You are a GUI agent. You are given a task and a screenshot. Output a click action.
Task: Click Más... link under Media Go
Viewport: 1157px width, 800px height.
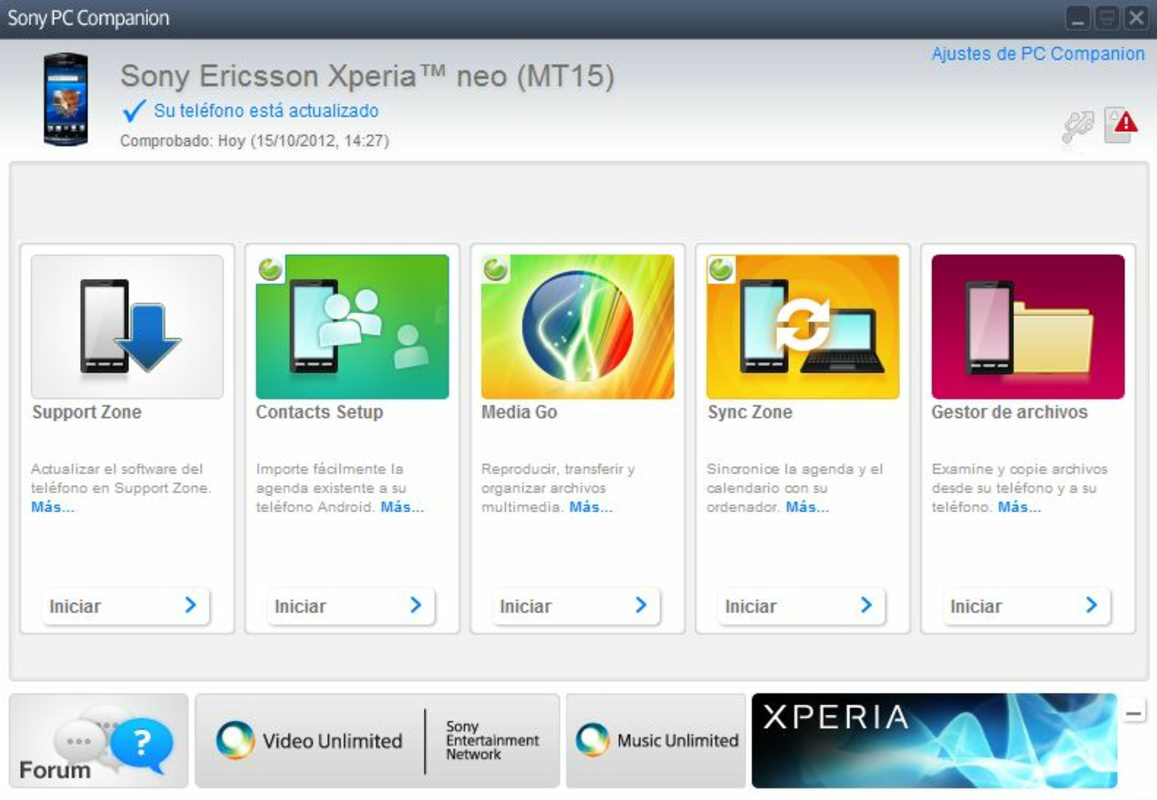tap(591, 507)
